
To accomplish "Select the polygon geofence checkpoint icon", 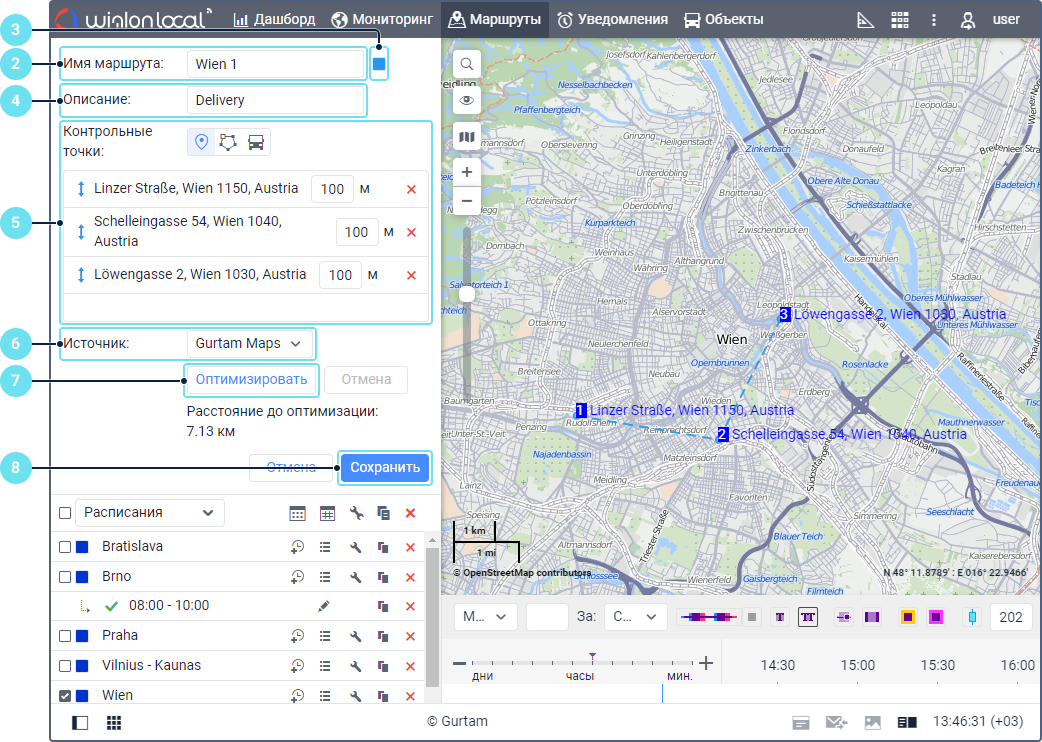I will point(229,142).
